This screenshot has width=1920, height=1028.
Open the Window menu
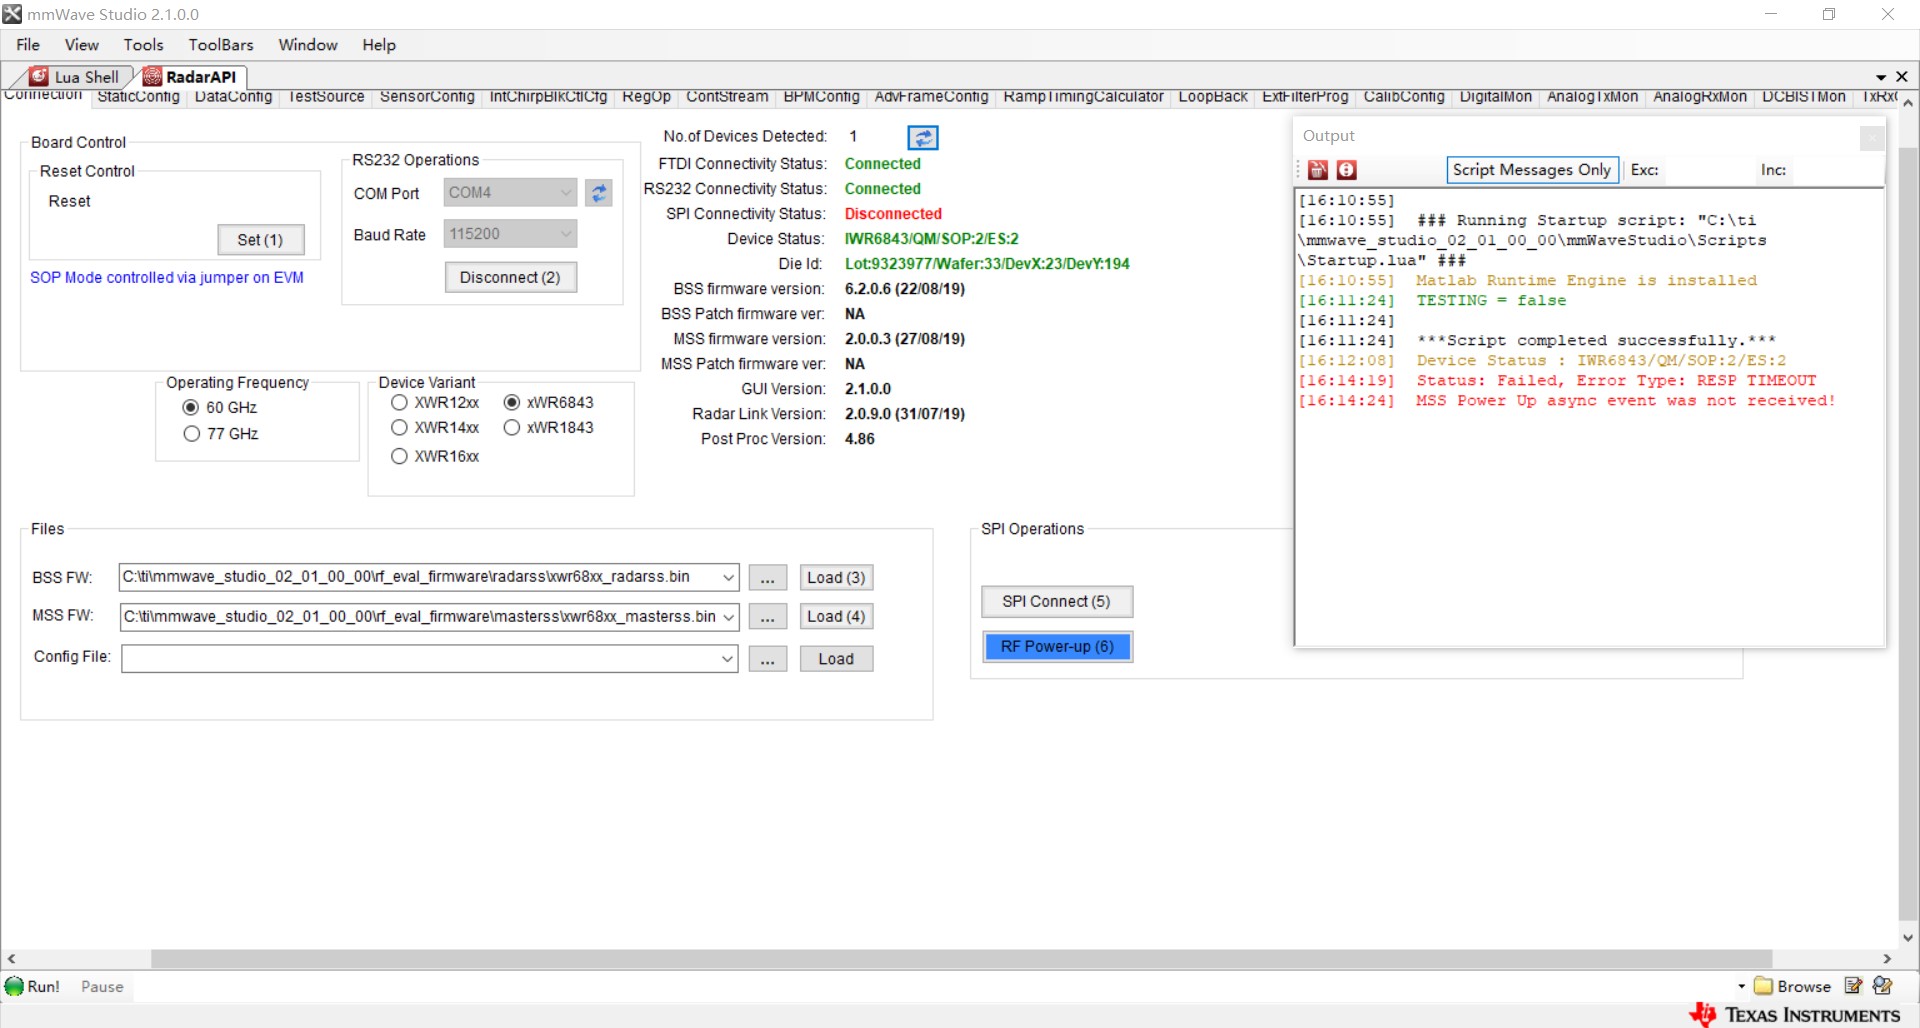[x=308, y=45]
